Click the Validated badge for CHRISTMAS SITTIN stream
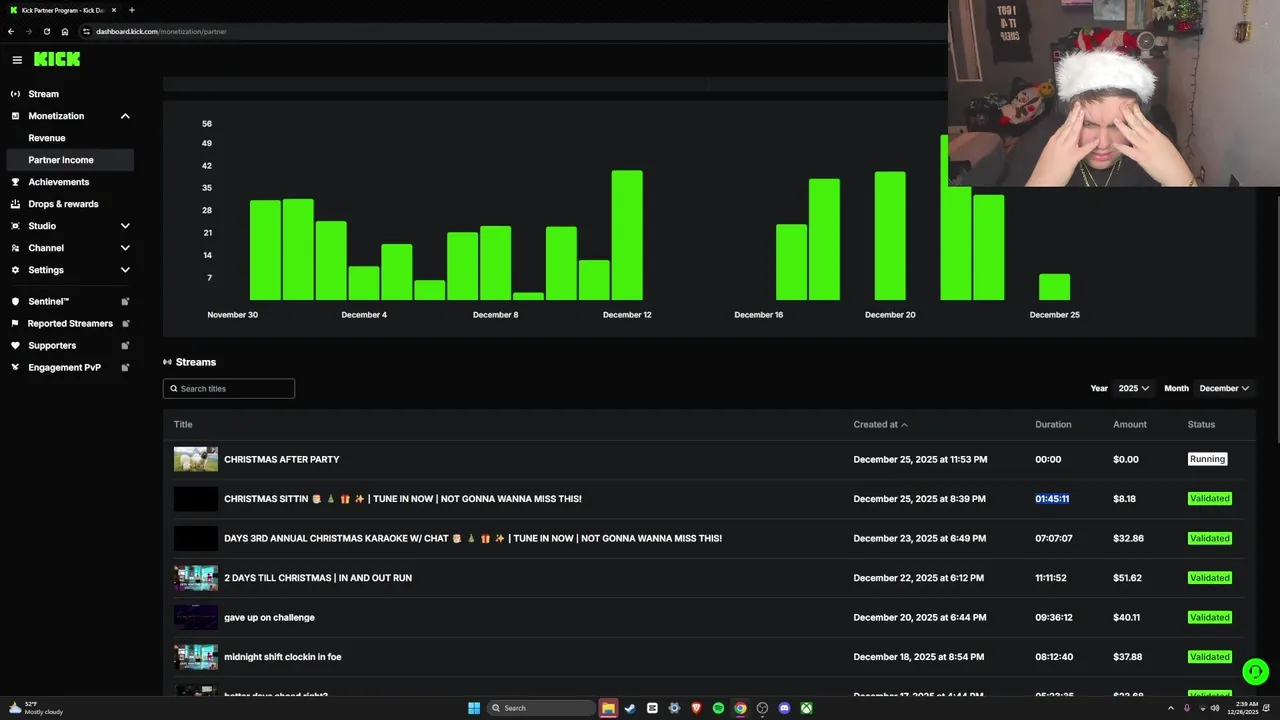This screenshot has height=720, width=1280. click(x=1209, y=499)
